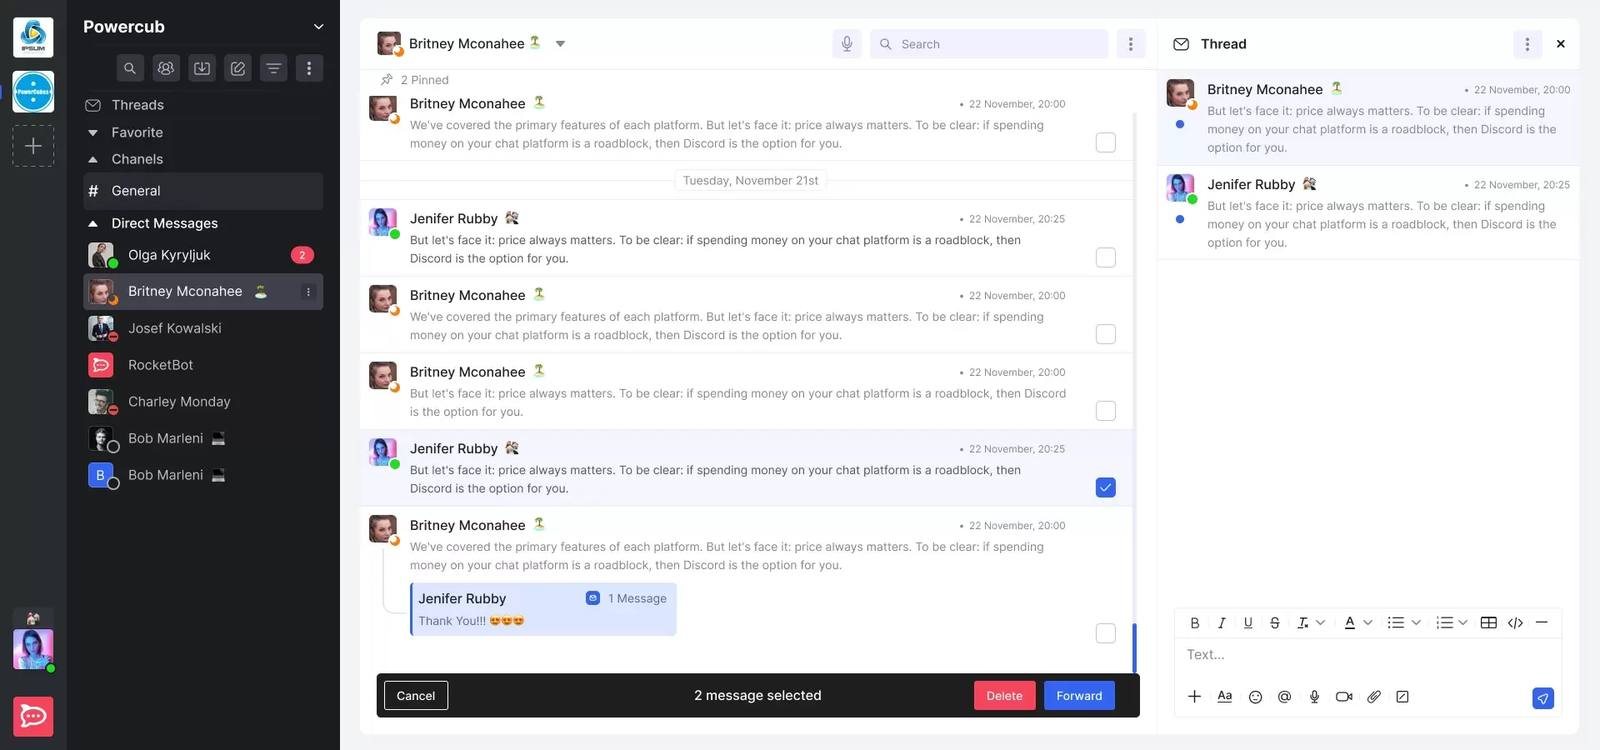Uncheck the selected Jenifer Rubby message checkbox
This screenshot has width=1600, height=750.
pos(1105,487)
